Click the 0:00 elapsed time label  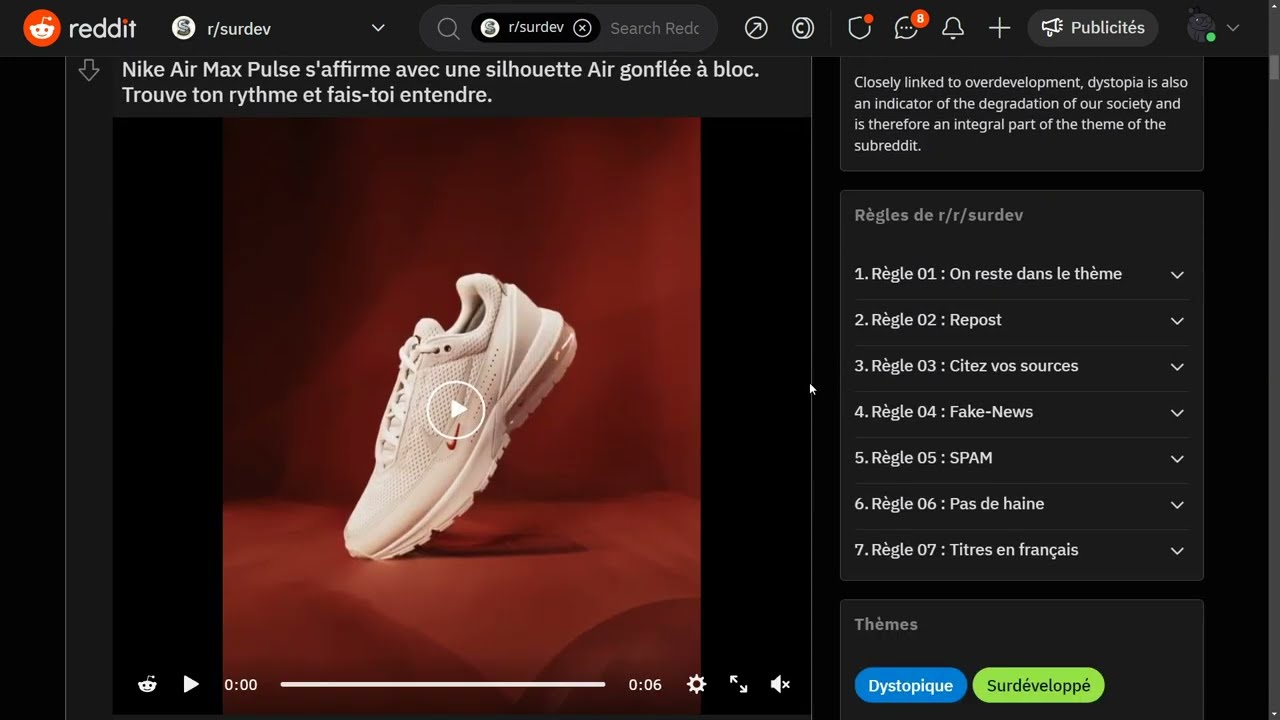point(241,685)
